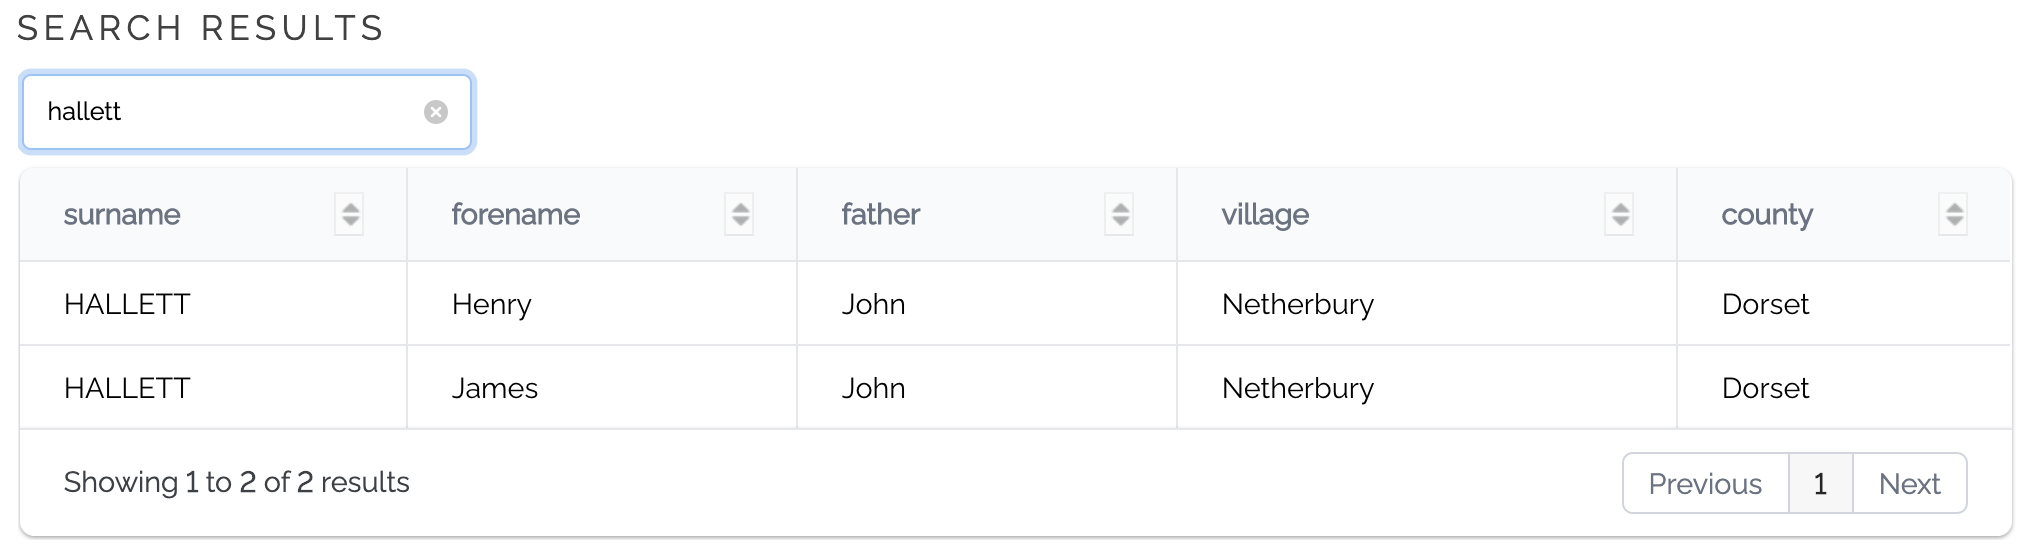Go to the Previous results page
Screen dimensions: 2038x556
coord(1705,484)
